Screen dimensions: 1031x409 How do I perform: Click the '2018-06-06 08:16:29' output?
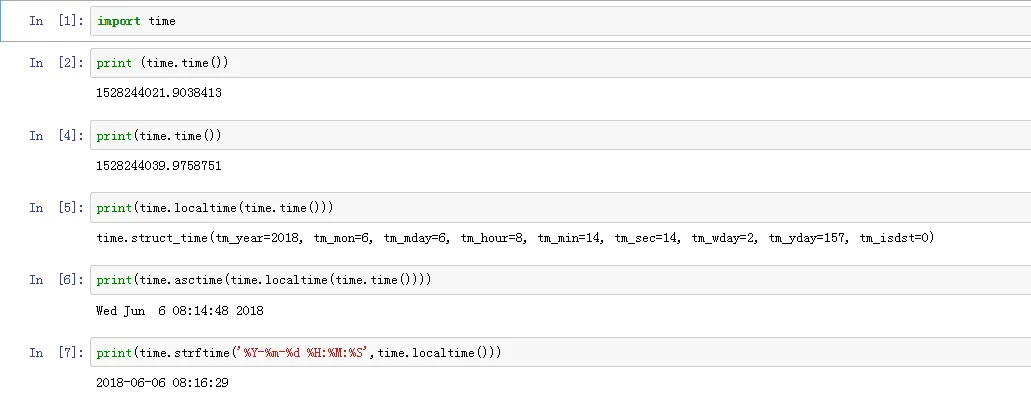(162, 383)
